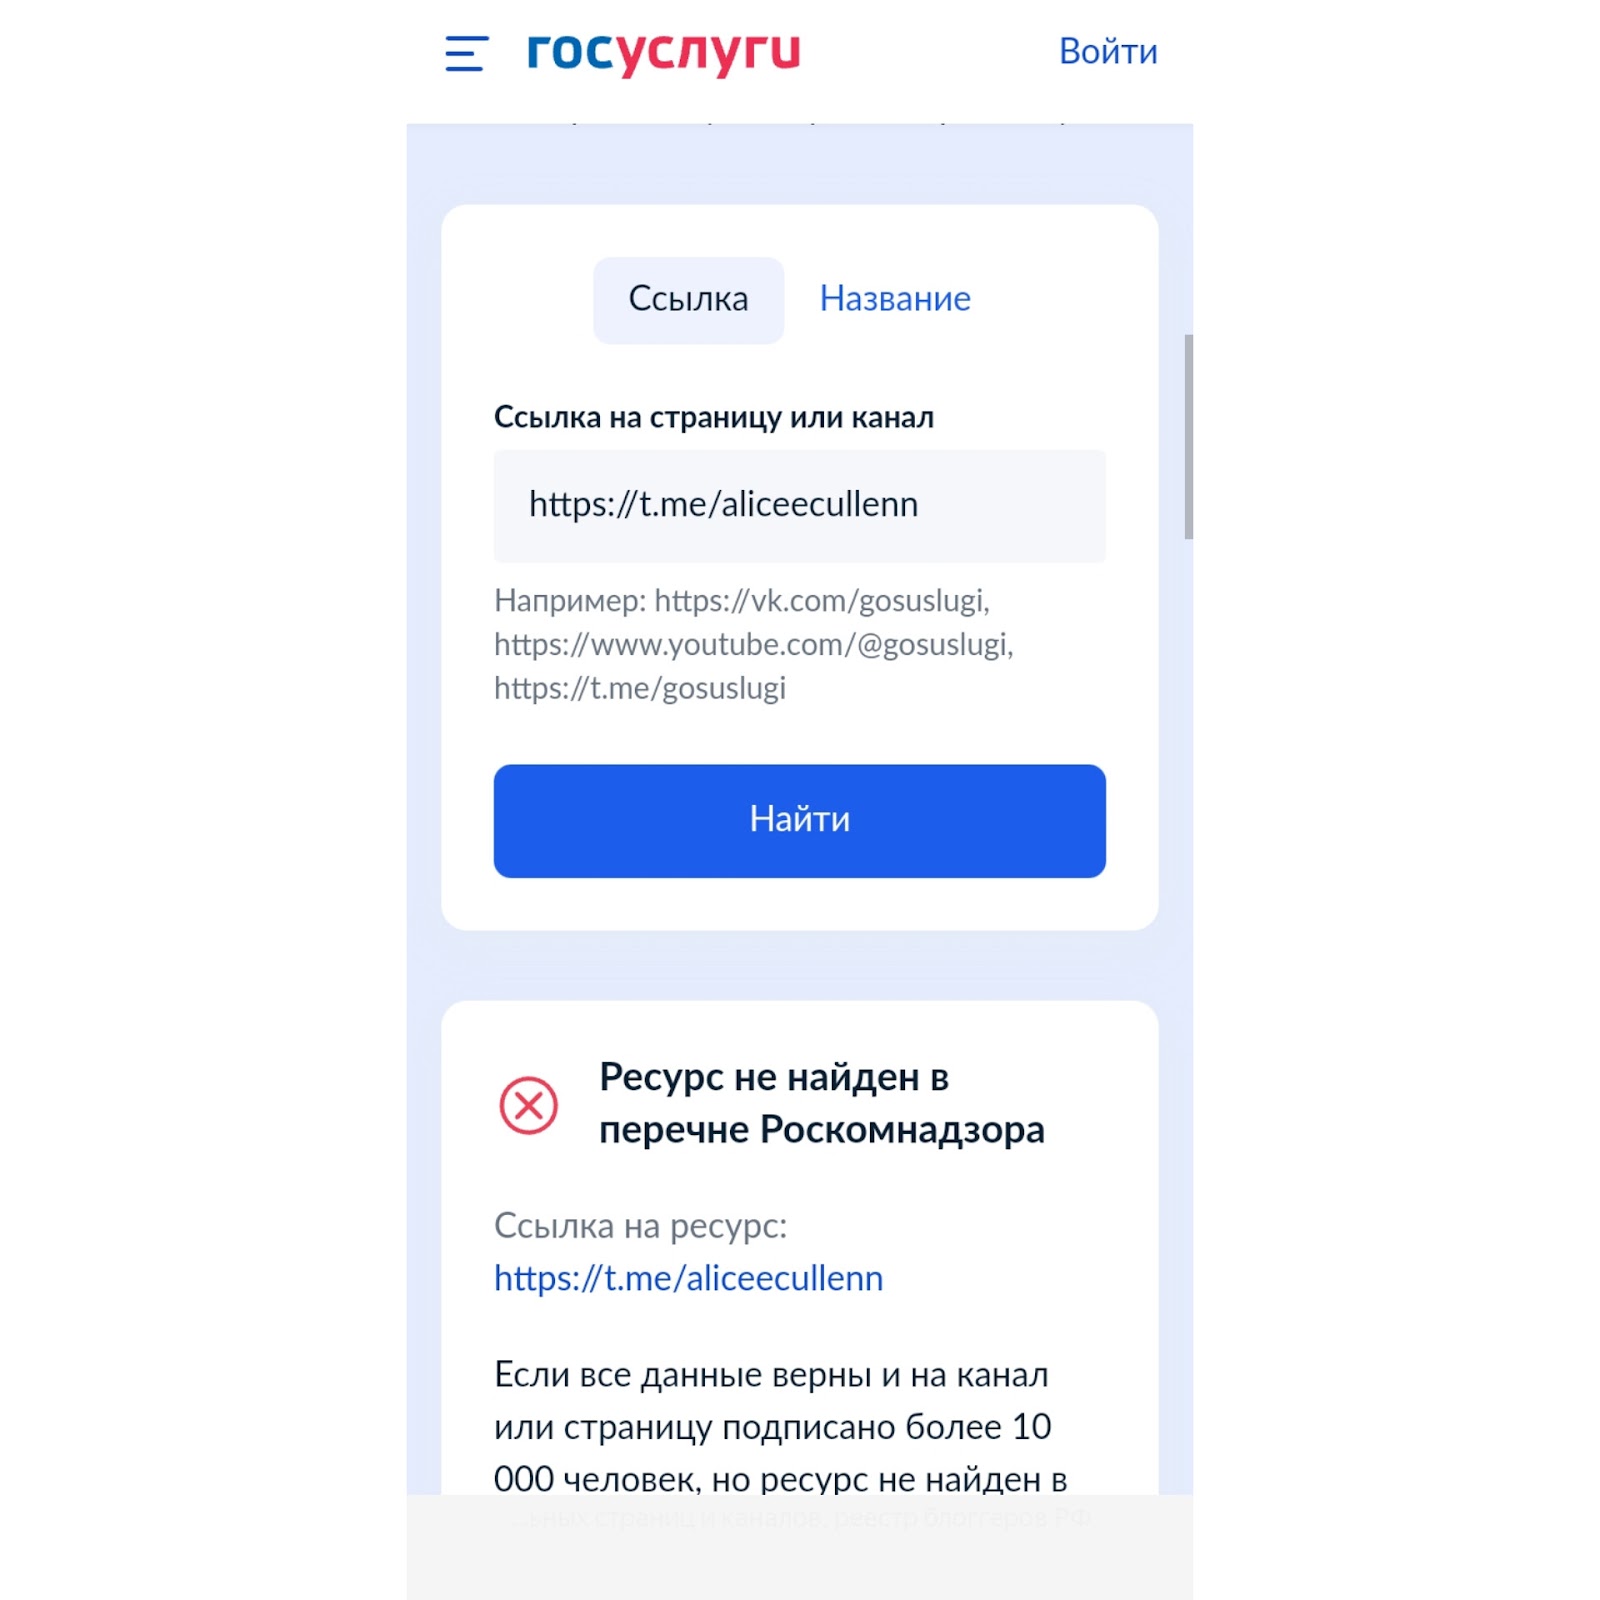Viewport: 1600px width, 1600px height.
Task: Switch to the Название tab
Action: click(895, 299)
